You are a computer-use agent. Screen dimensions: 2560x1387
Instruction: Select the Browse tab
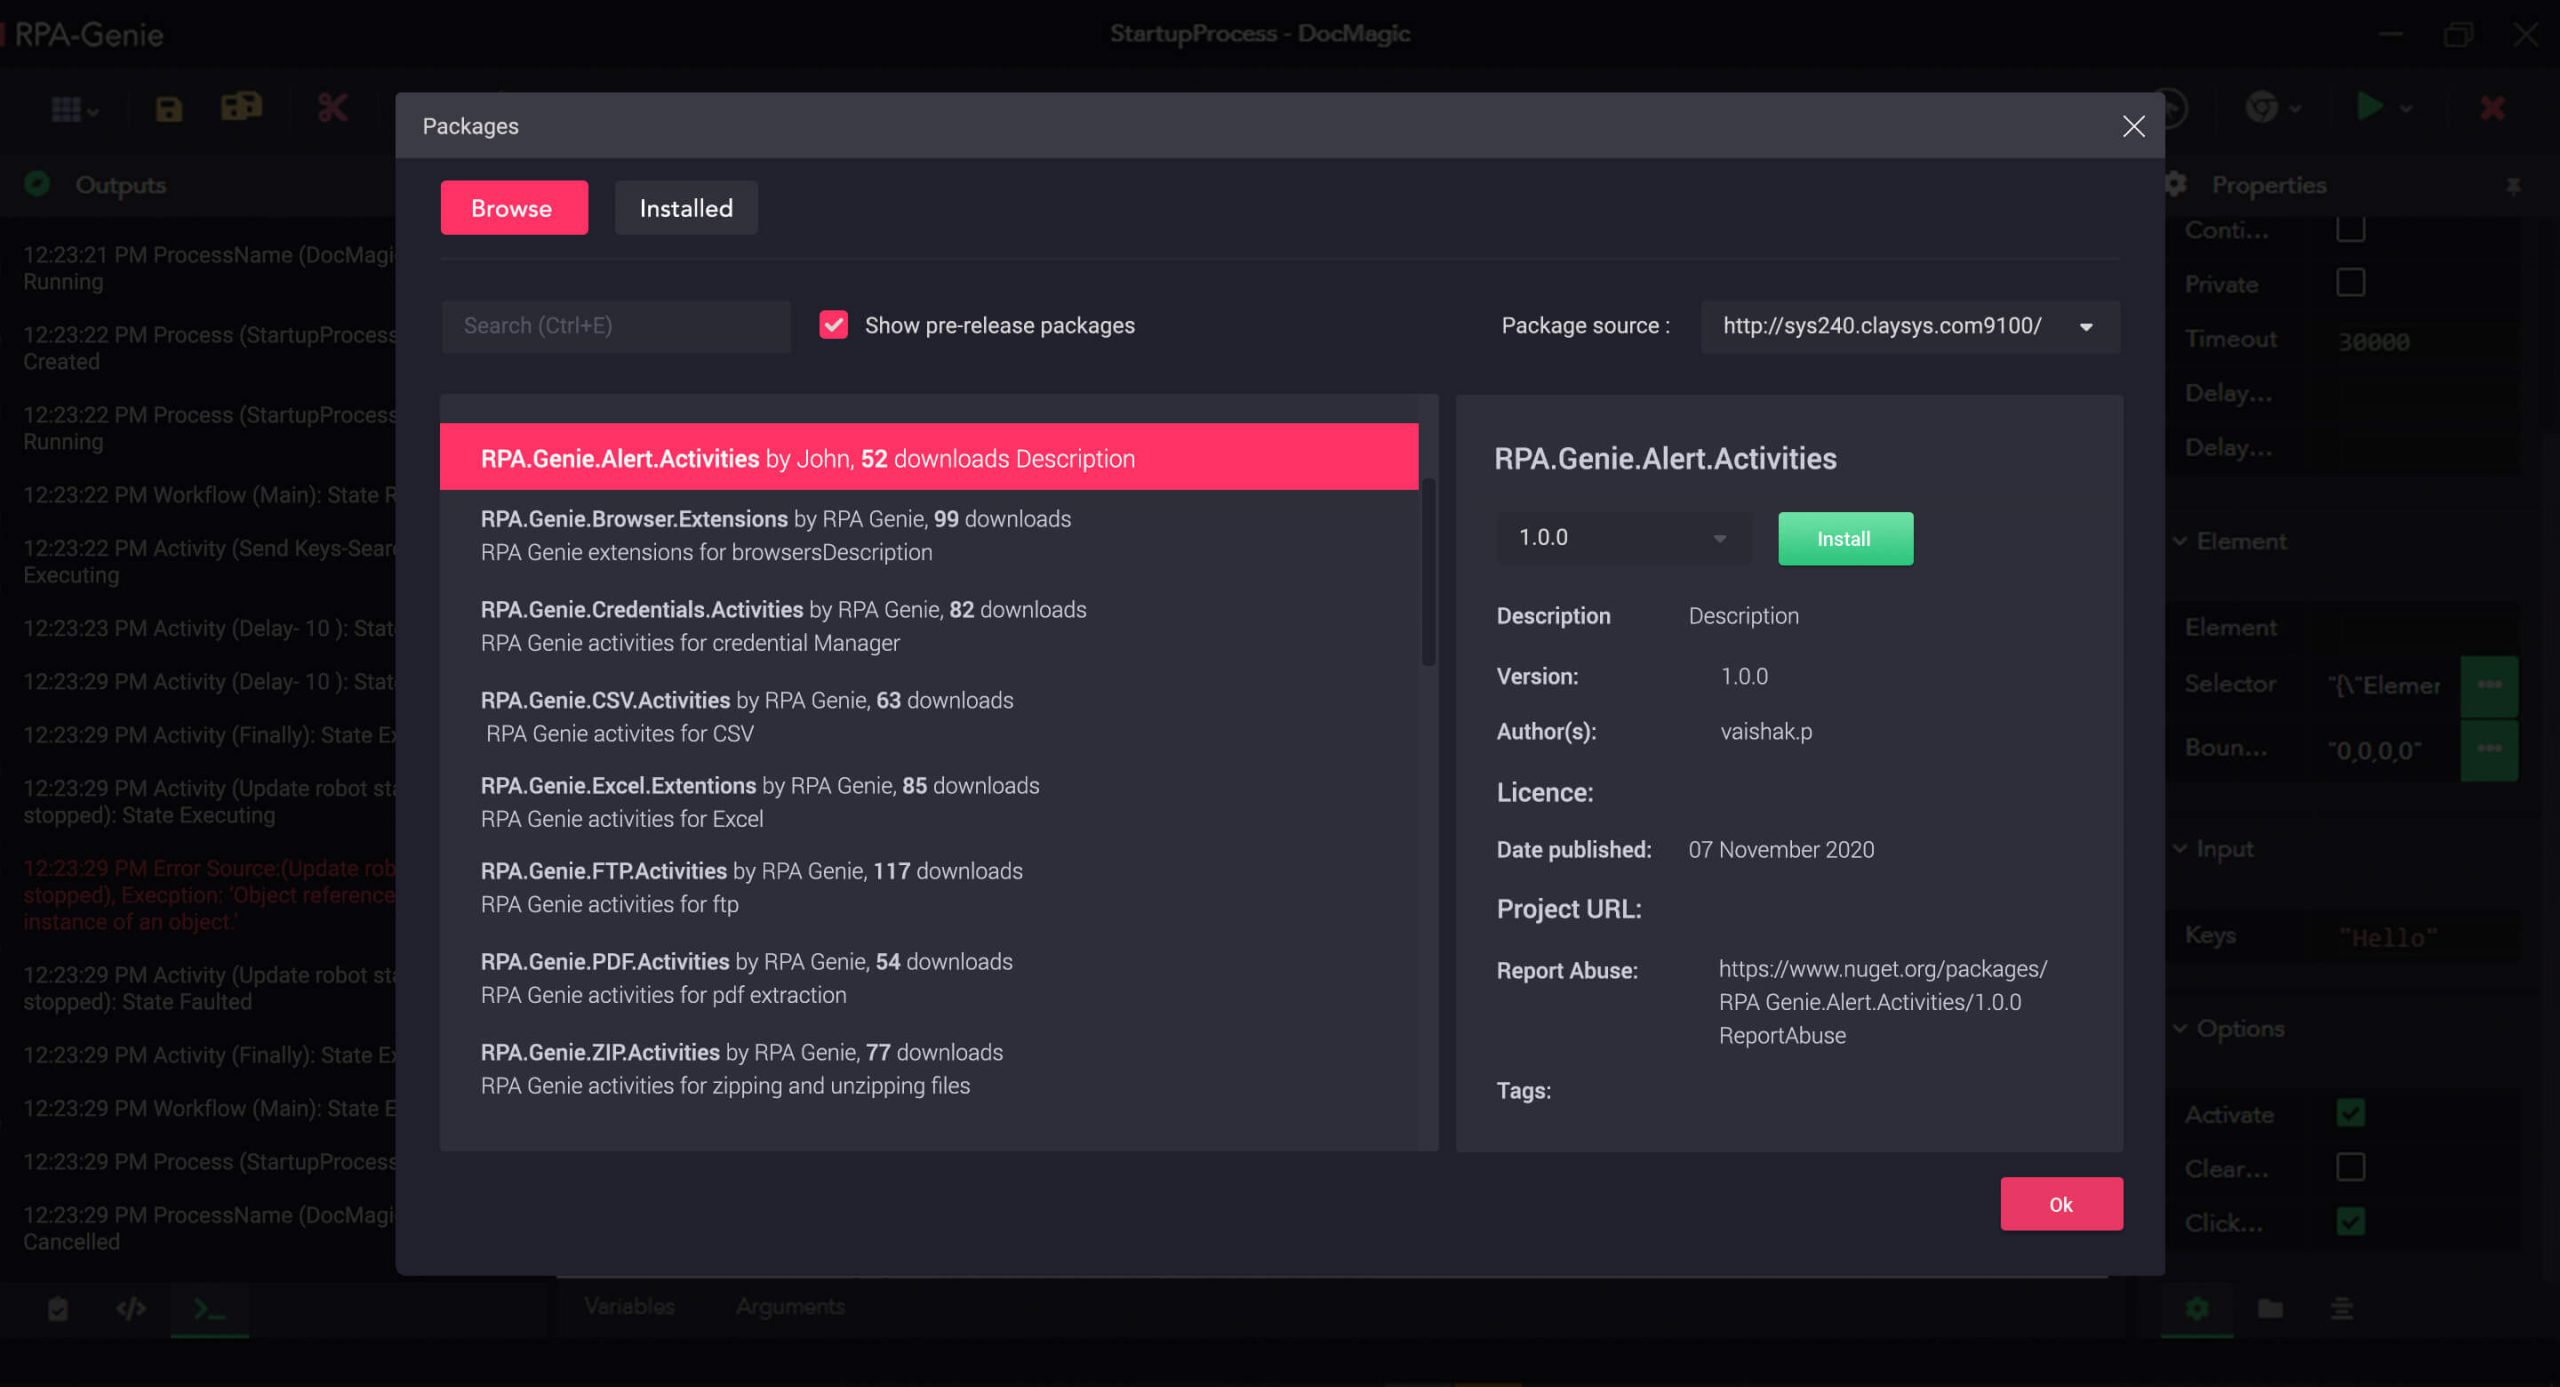tap(514, 208)
